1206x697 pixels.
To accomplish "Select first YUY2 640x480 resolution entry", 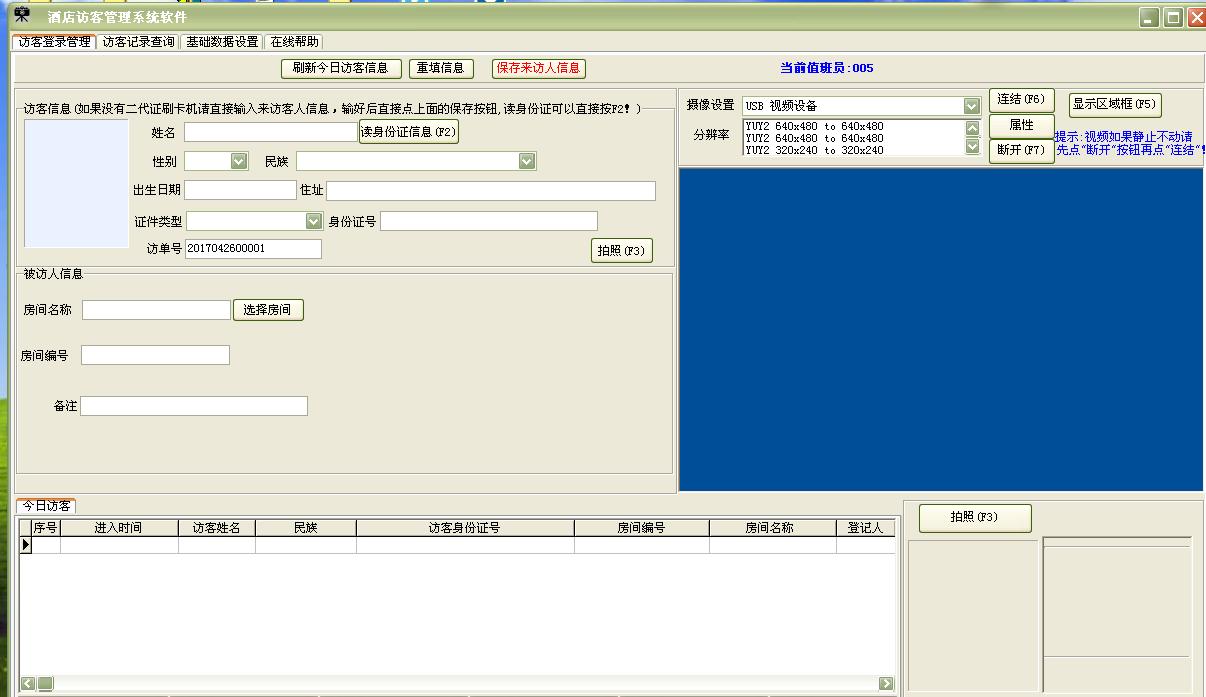I will [814, 126].
